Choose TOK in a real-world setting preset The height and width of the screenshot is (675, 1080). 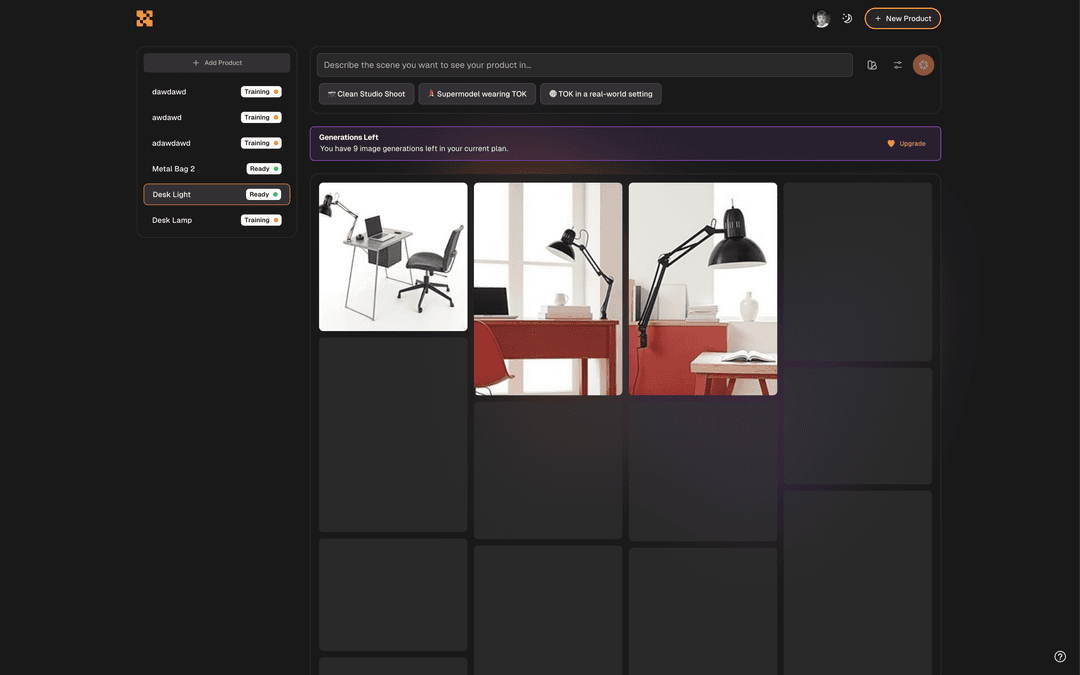(x=601, y=94)
